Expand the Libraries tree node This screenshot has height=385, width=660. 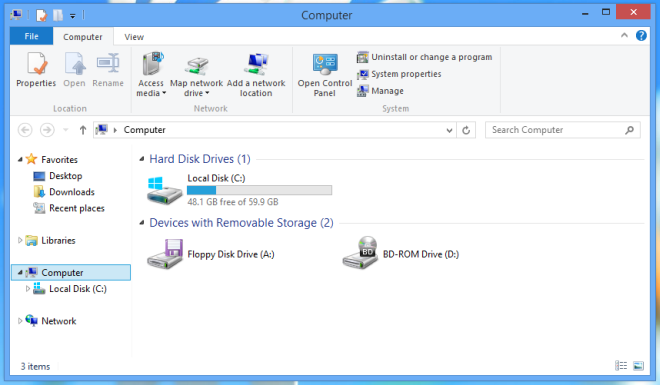tap(20, 240)
